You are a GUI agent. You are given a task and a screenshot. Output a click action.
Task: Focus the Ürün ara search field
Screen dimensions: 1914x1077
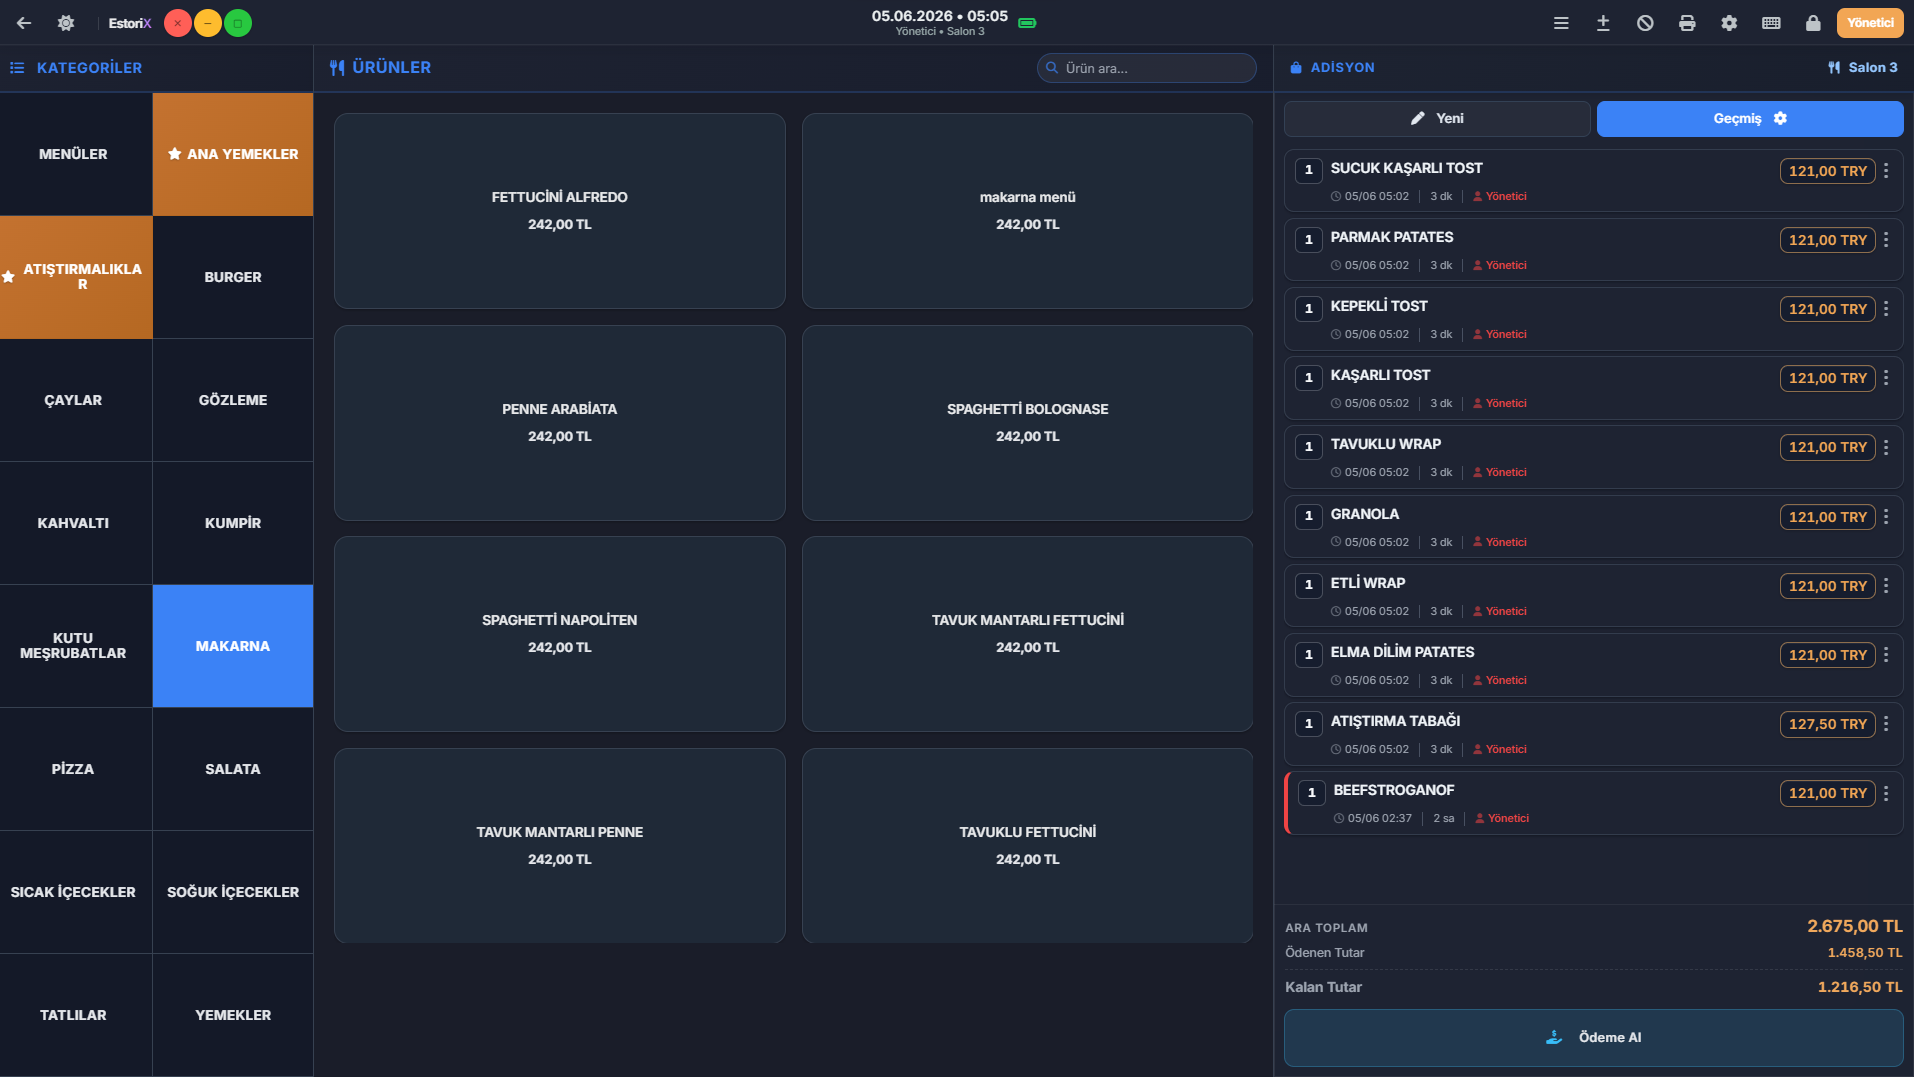tap(1147, 68)
